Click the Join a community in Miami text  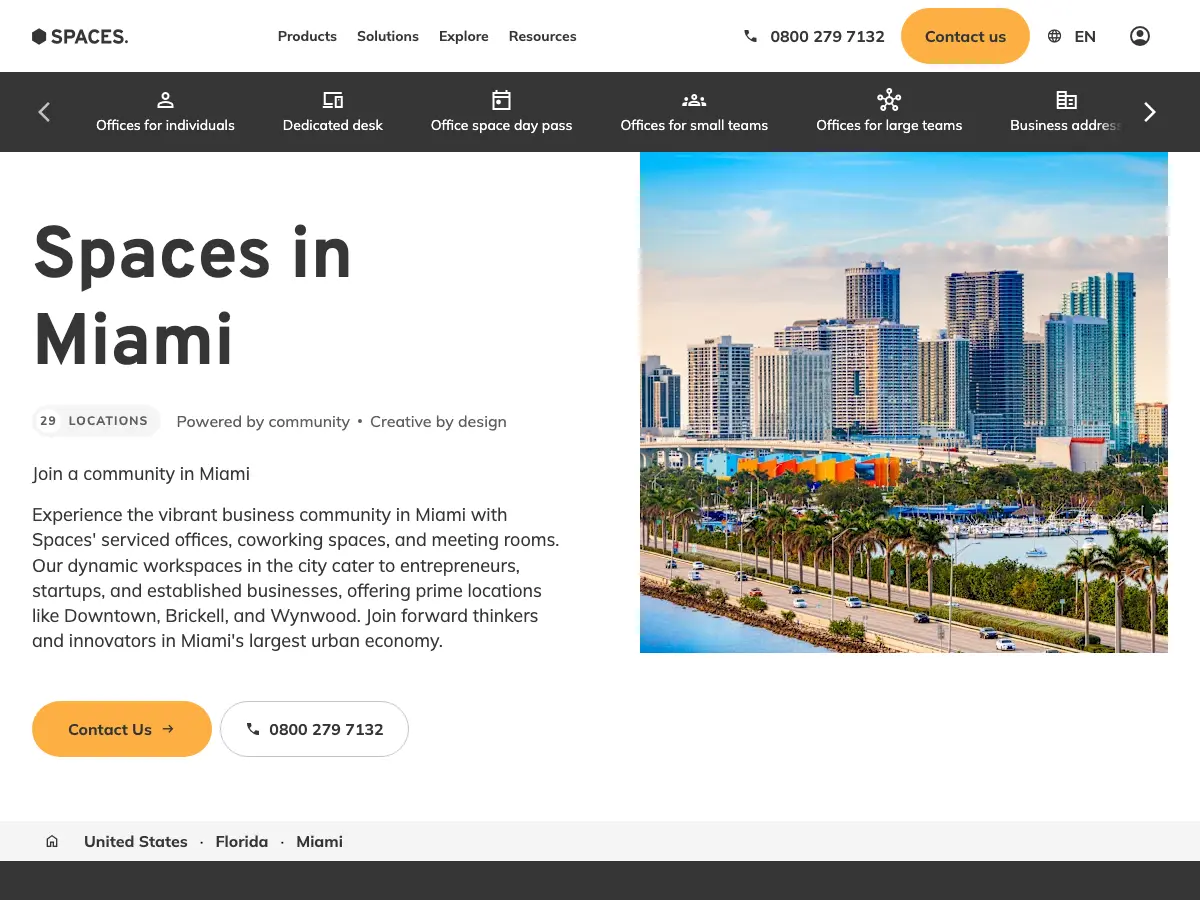141,474
